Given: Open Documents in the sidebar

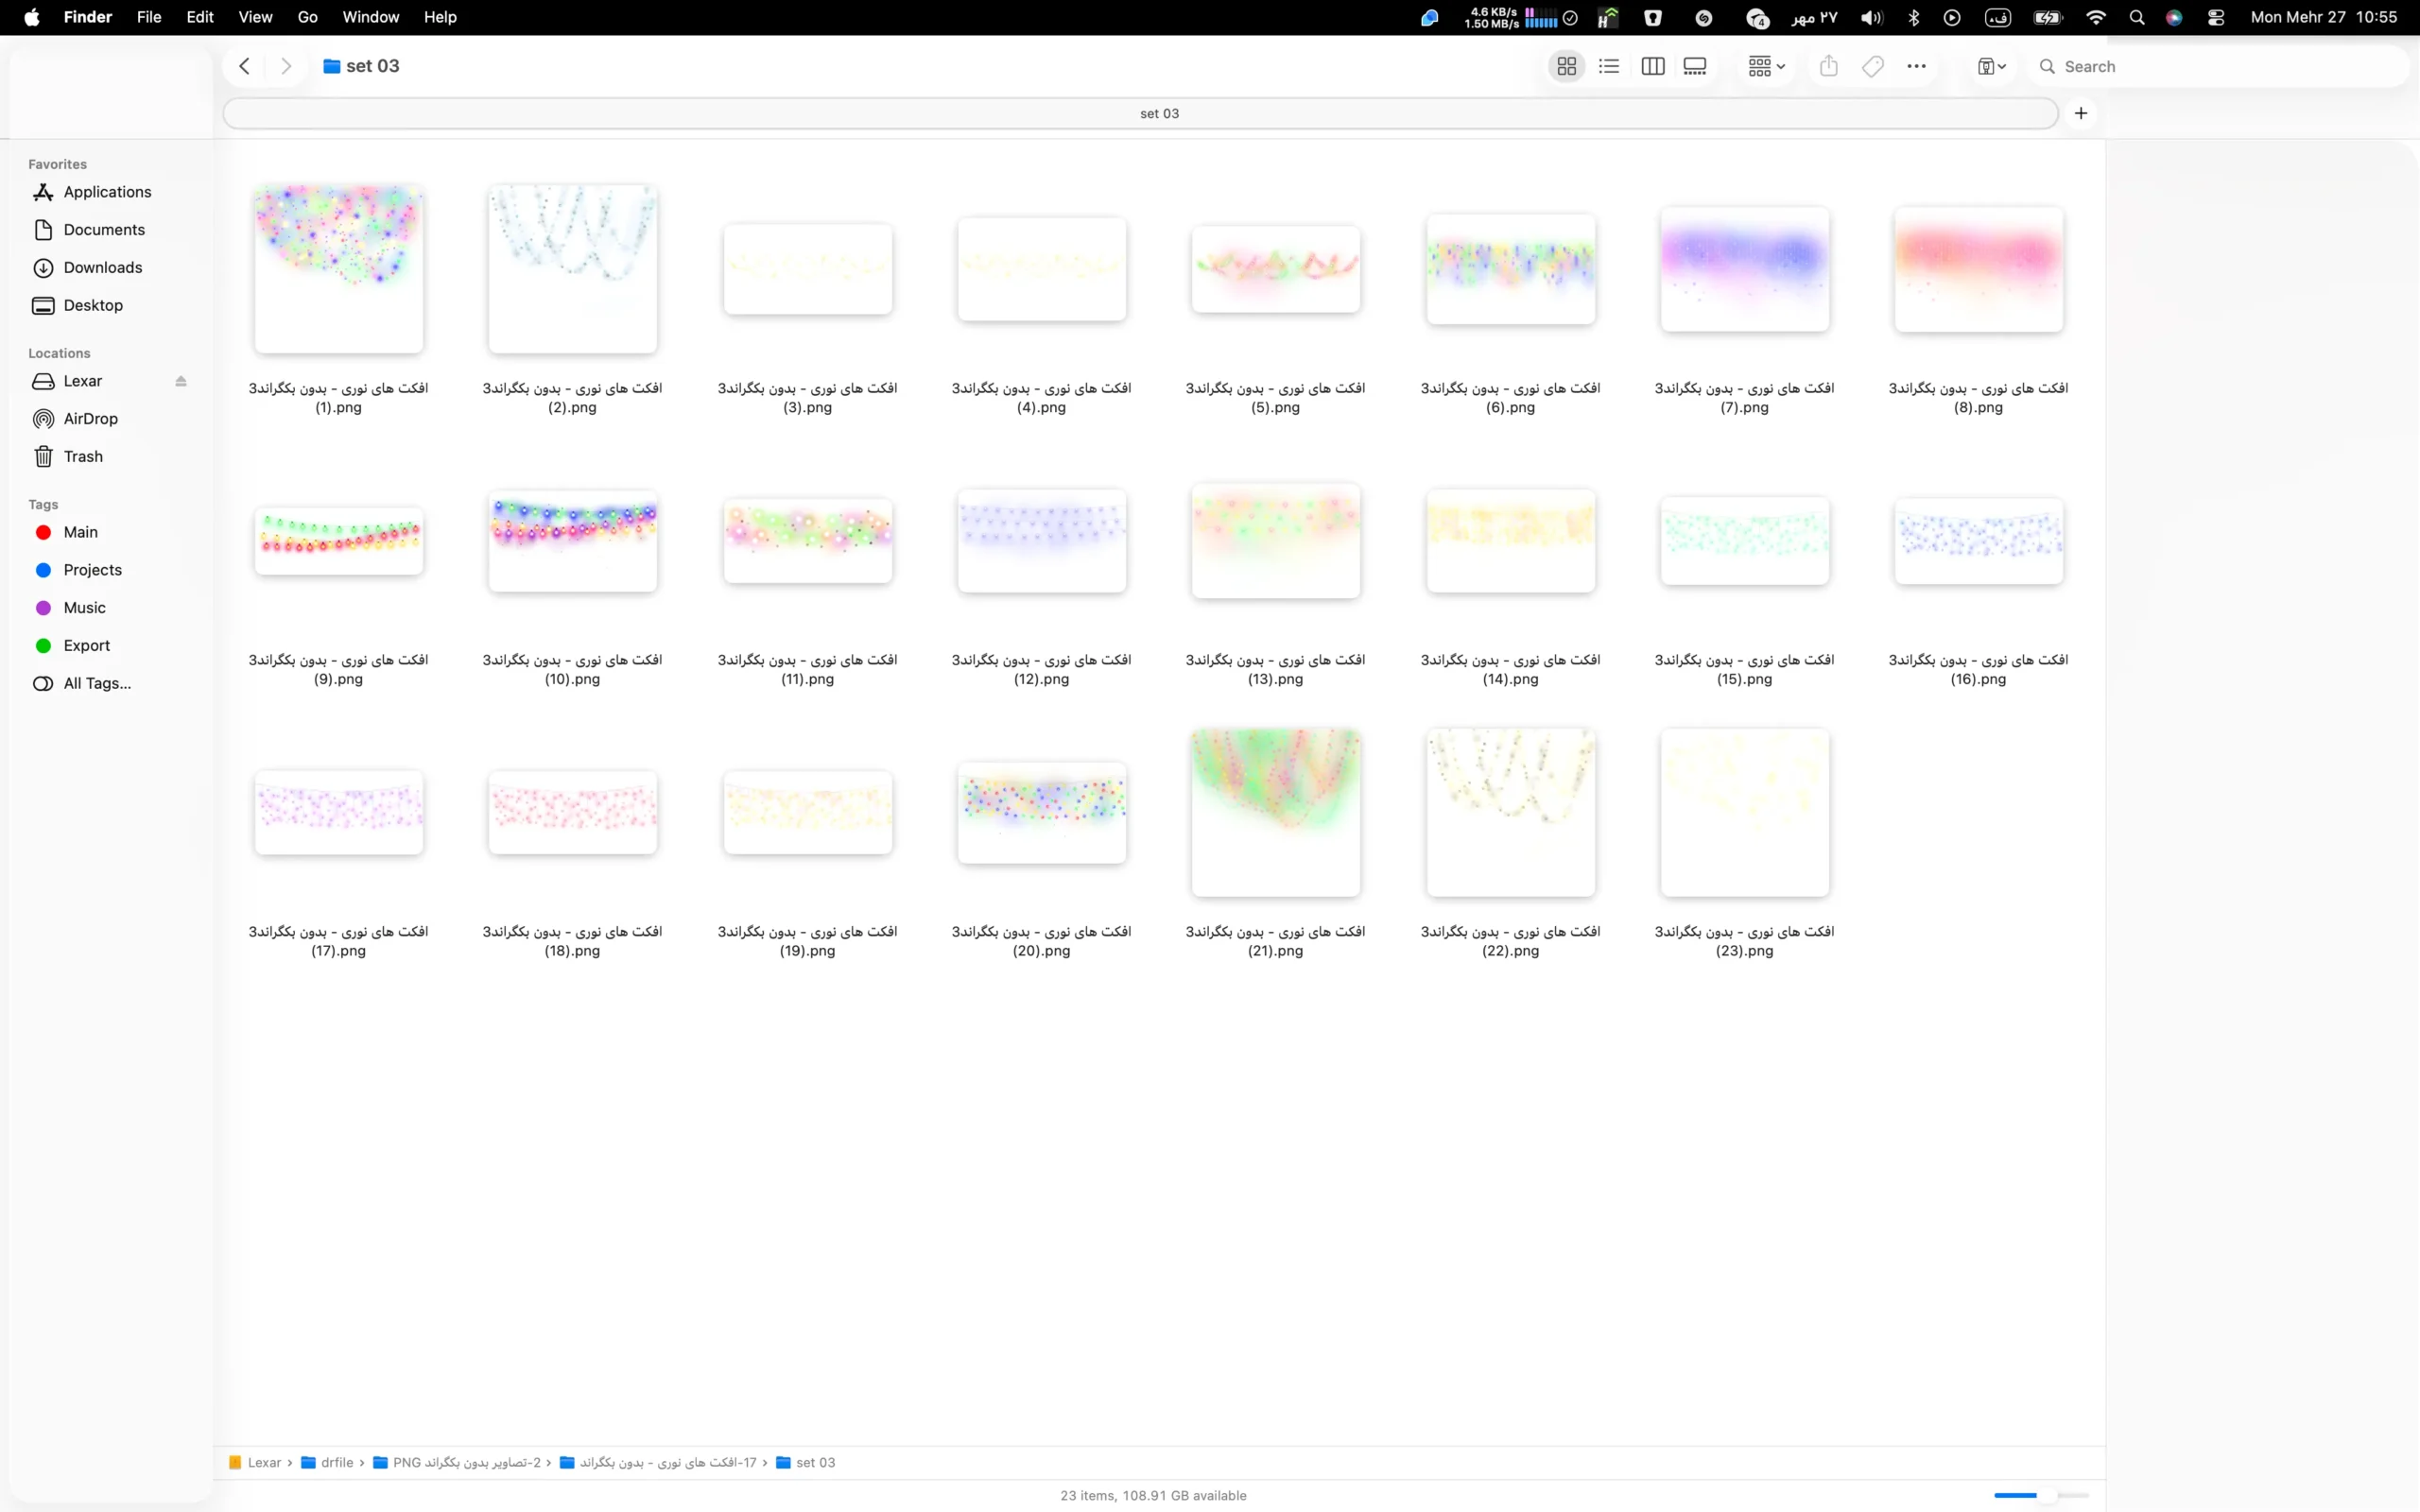Looking at the screenshot, I should (x=104, y=230).
